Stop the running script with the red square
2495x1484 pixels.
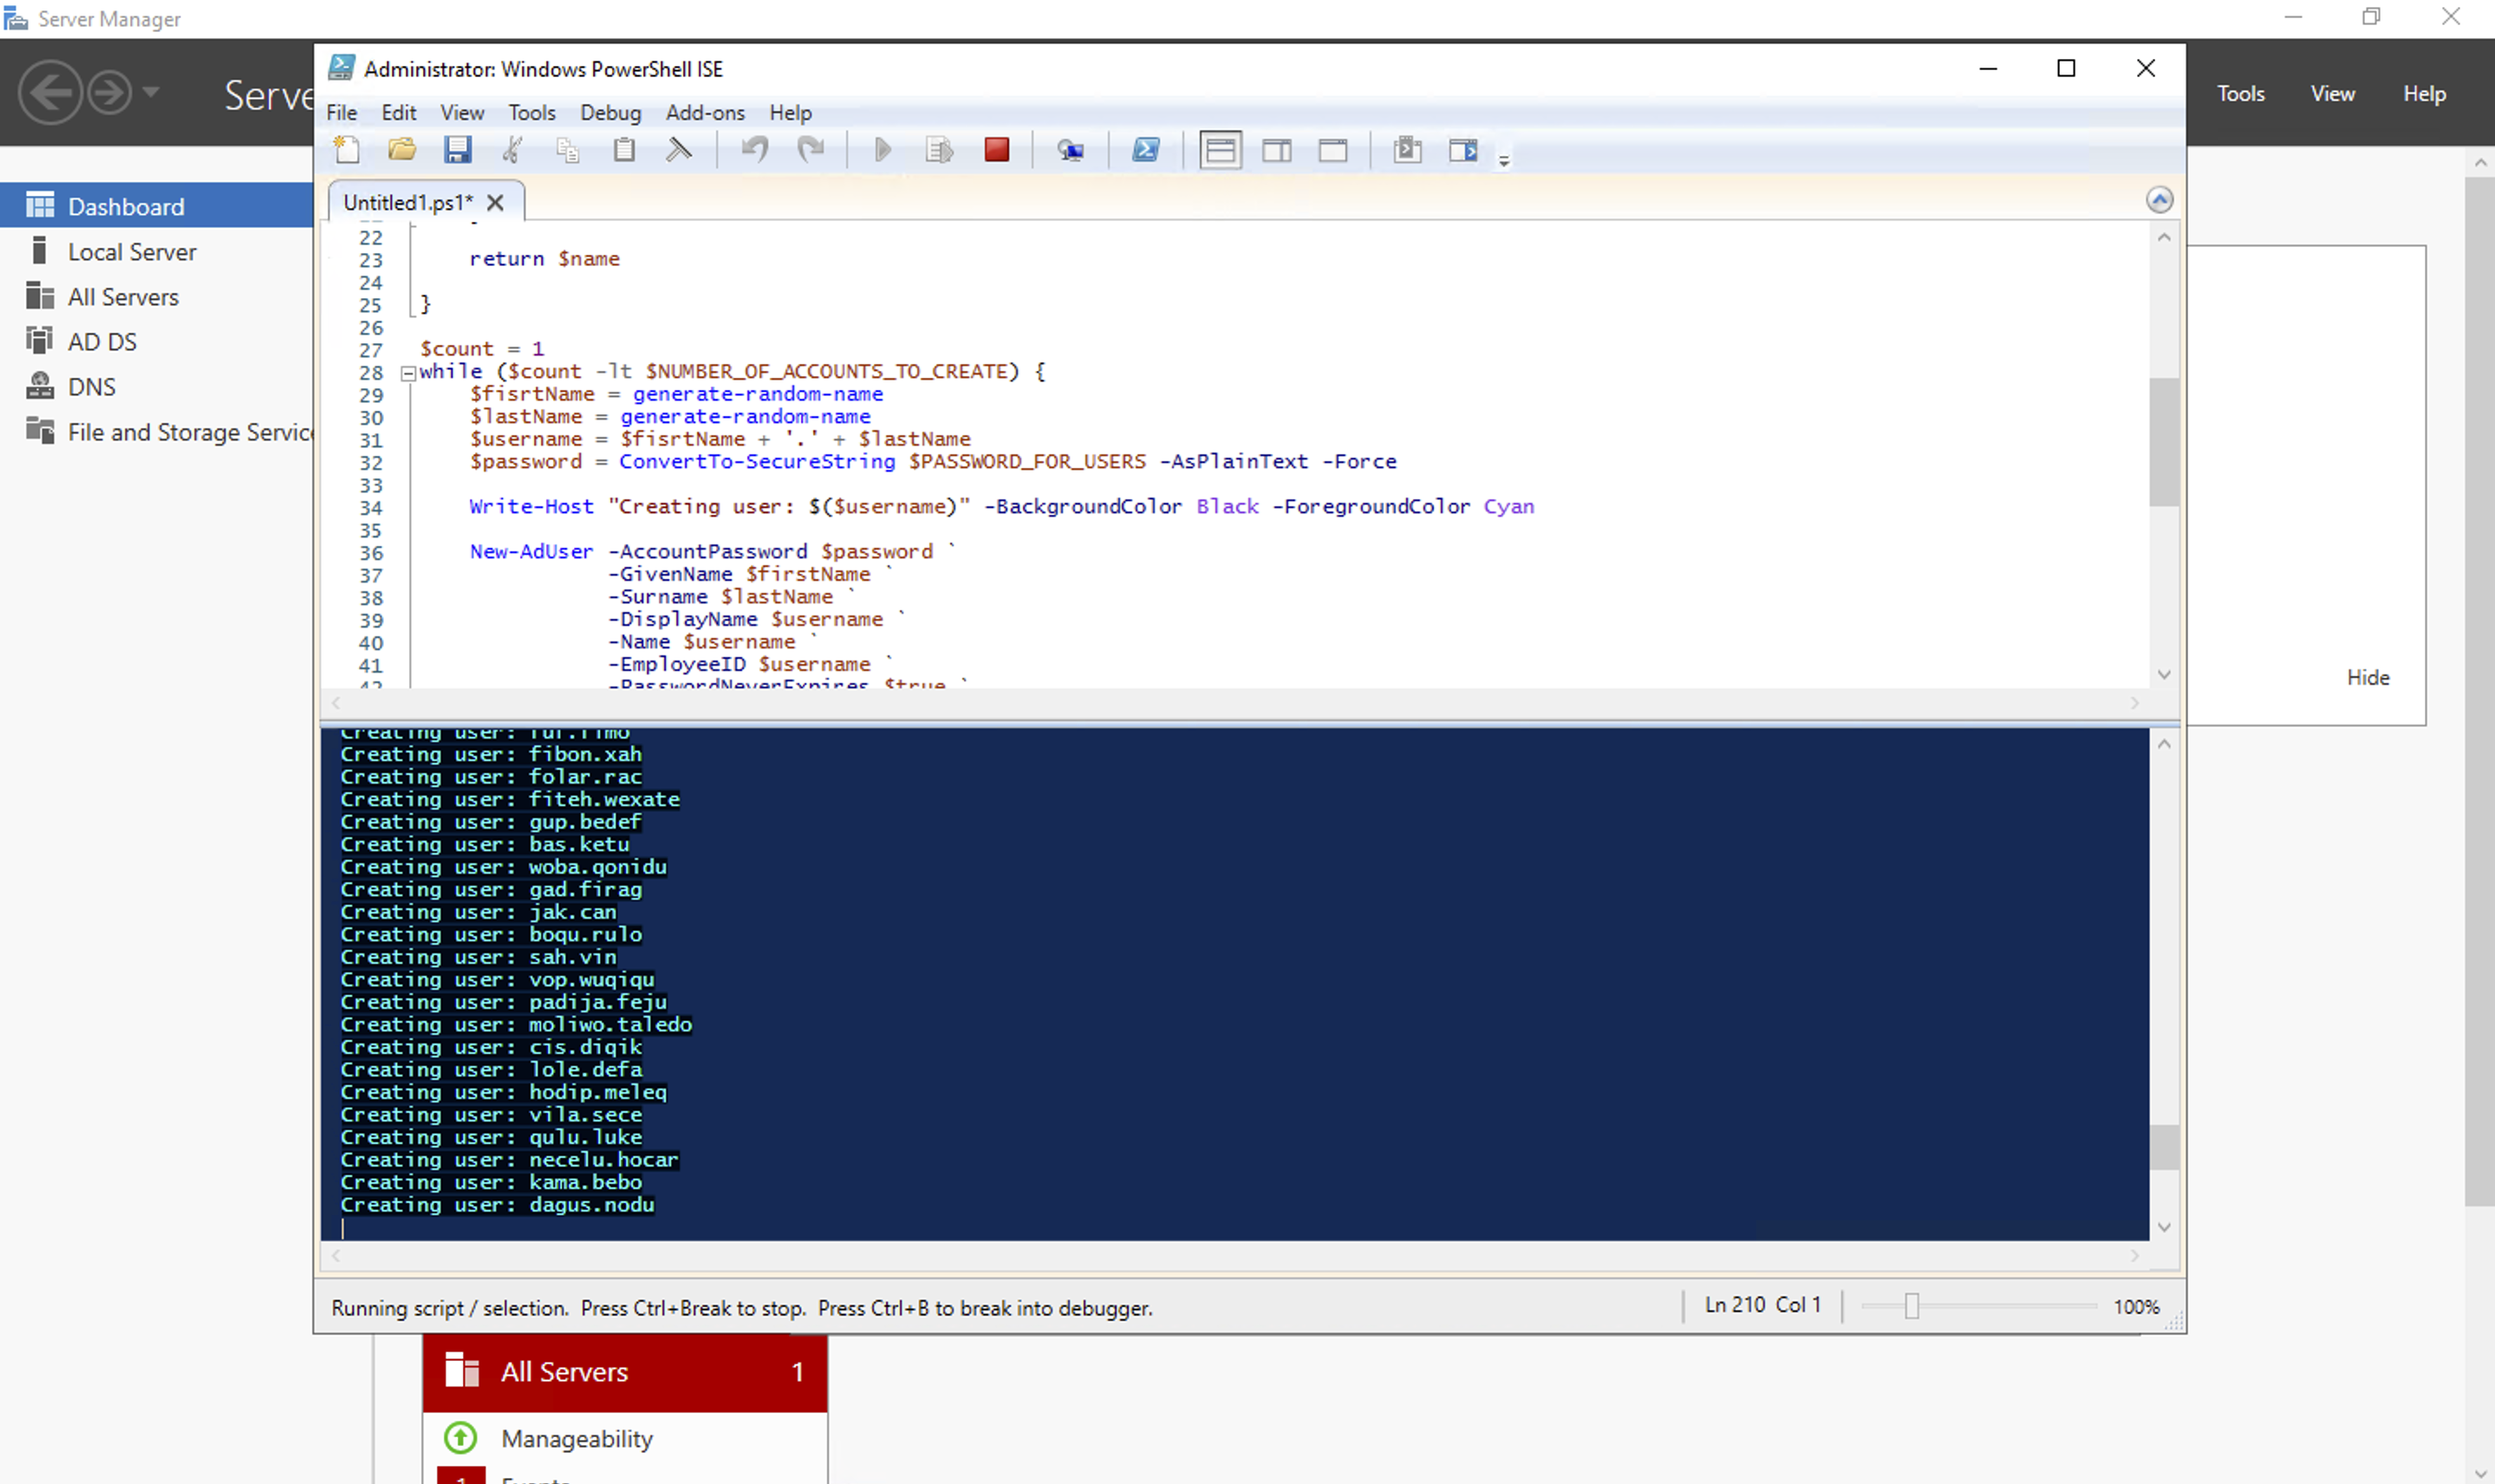click(x=996, y=150)
